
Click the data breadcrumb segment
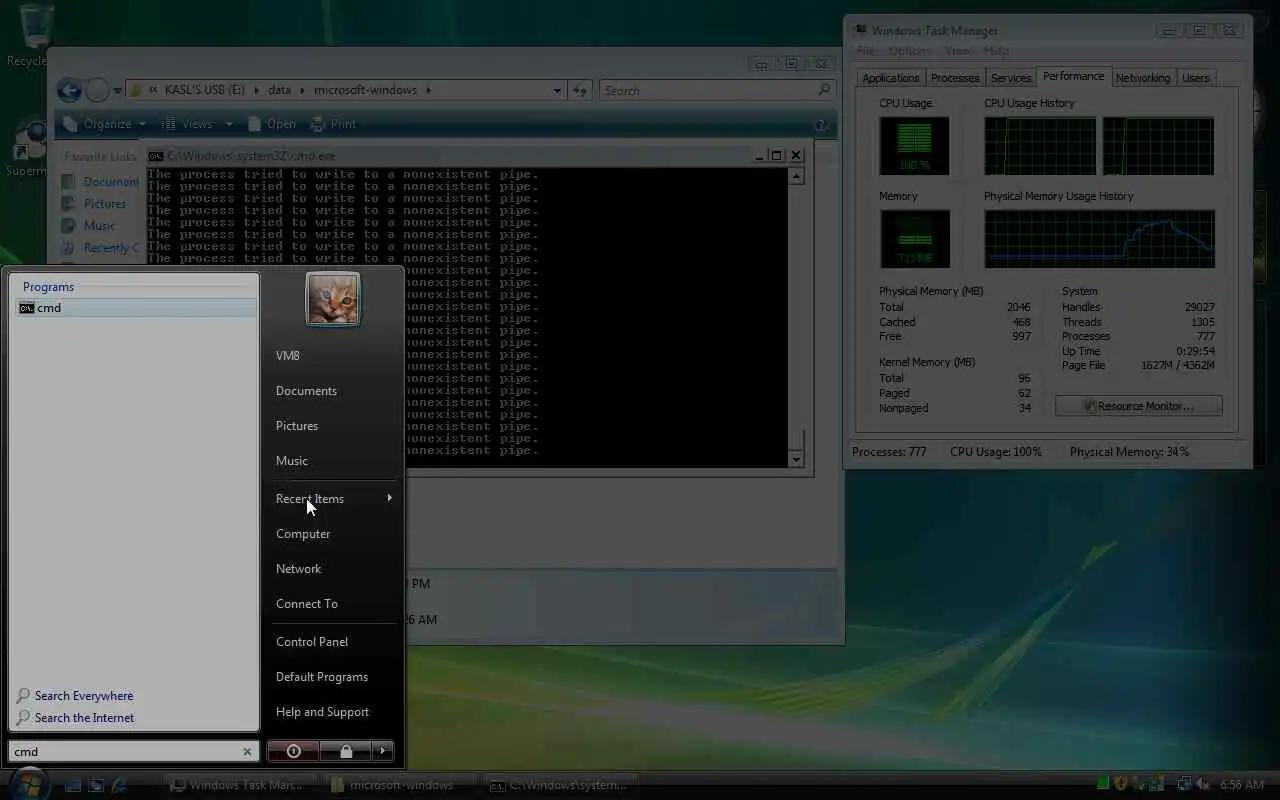tap(279, 90)
